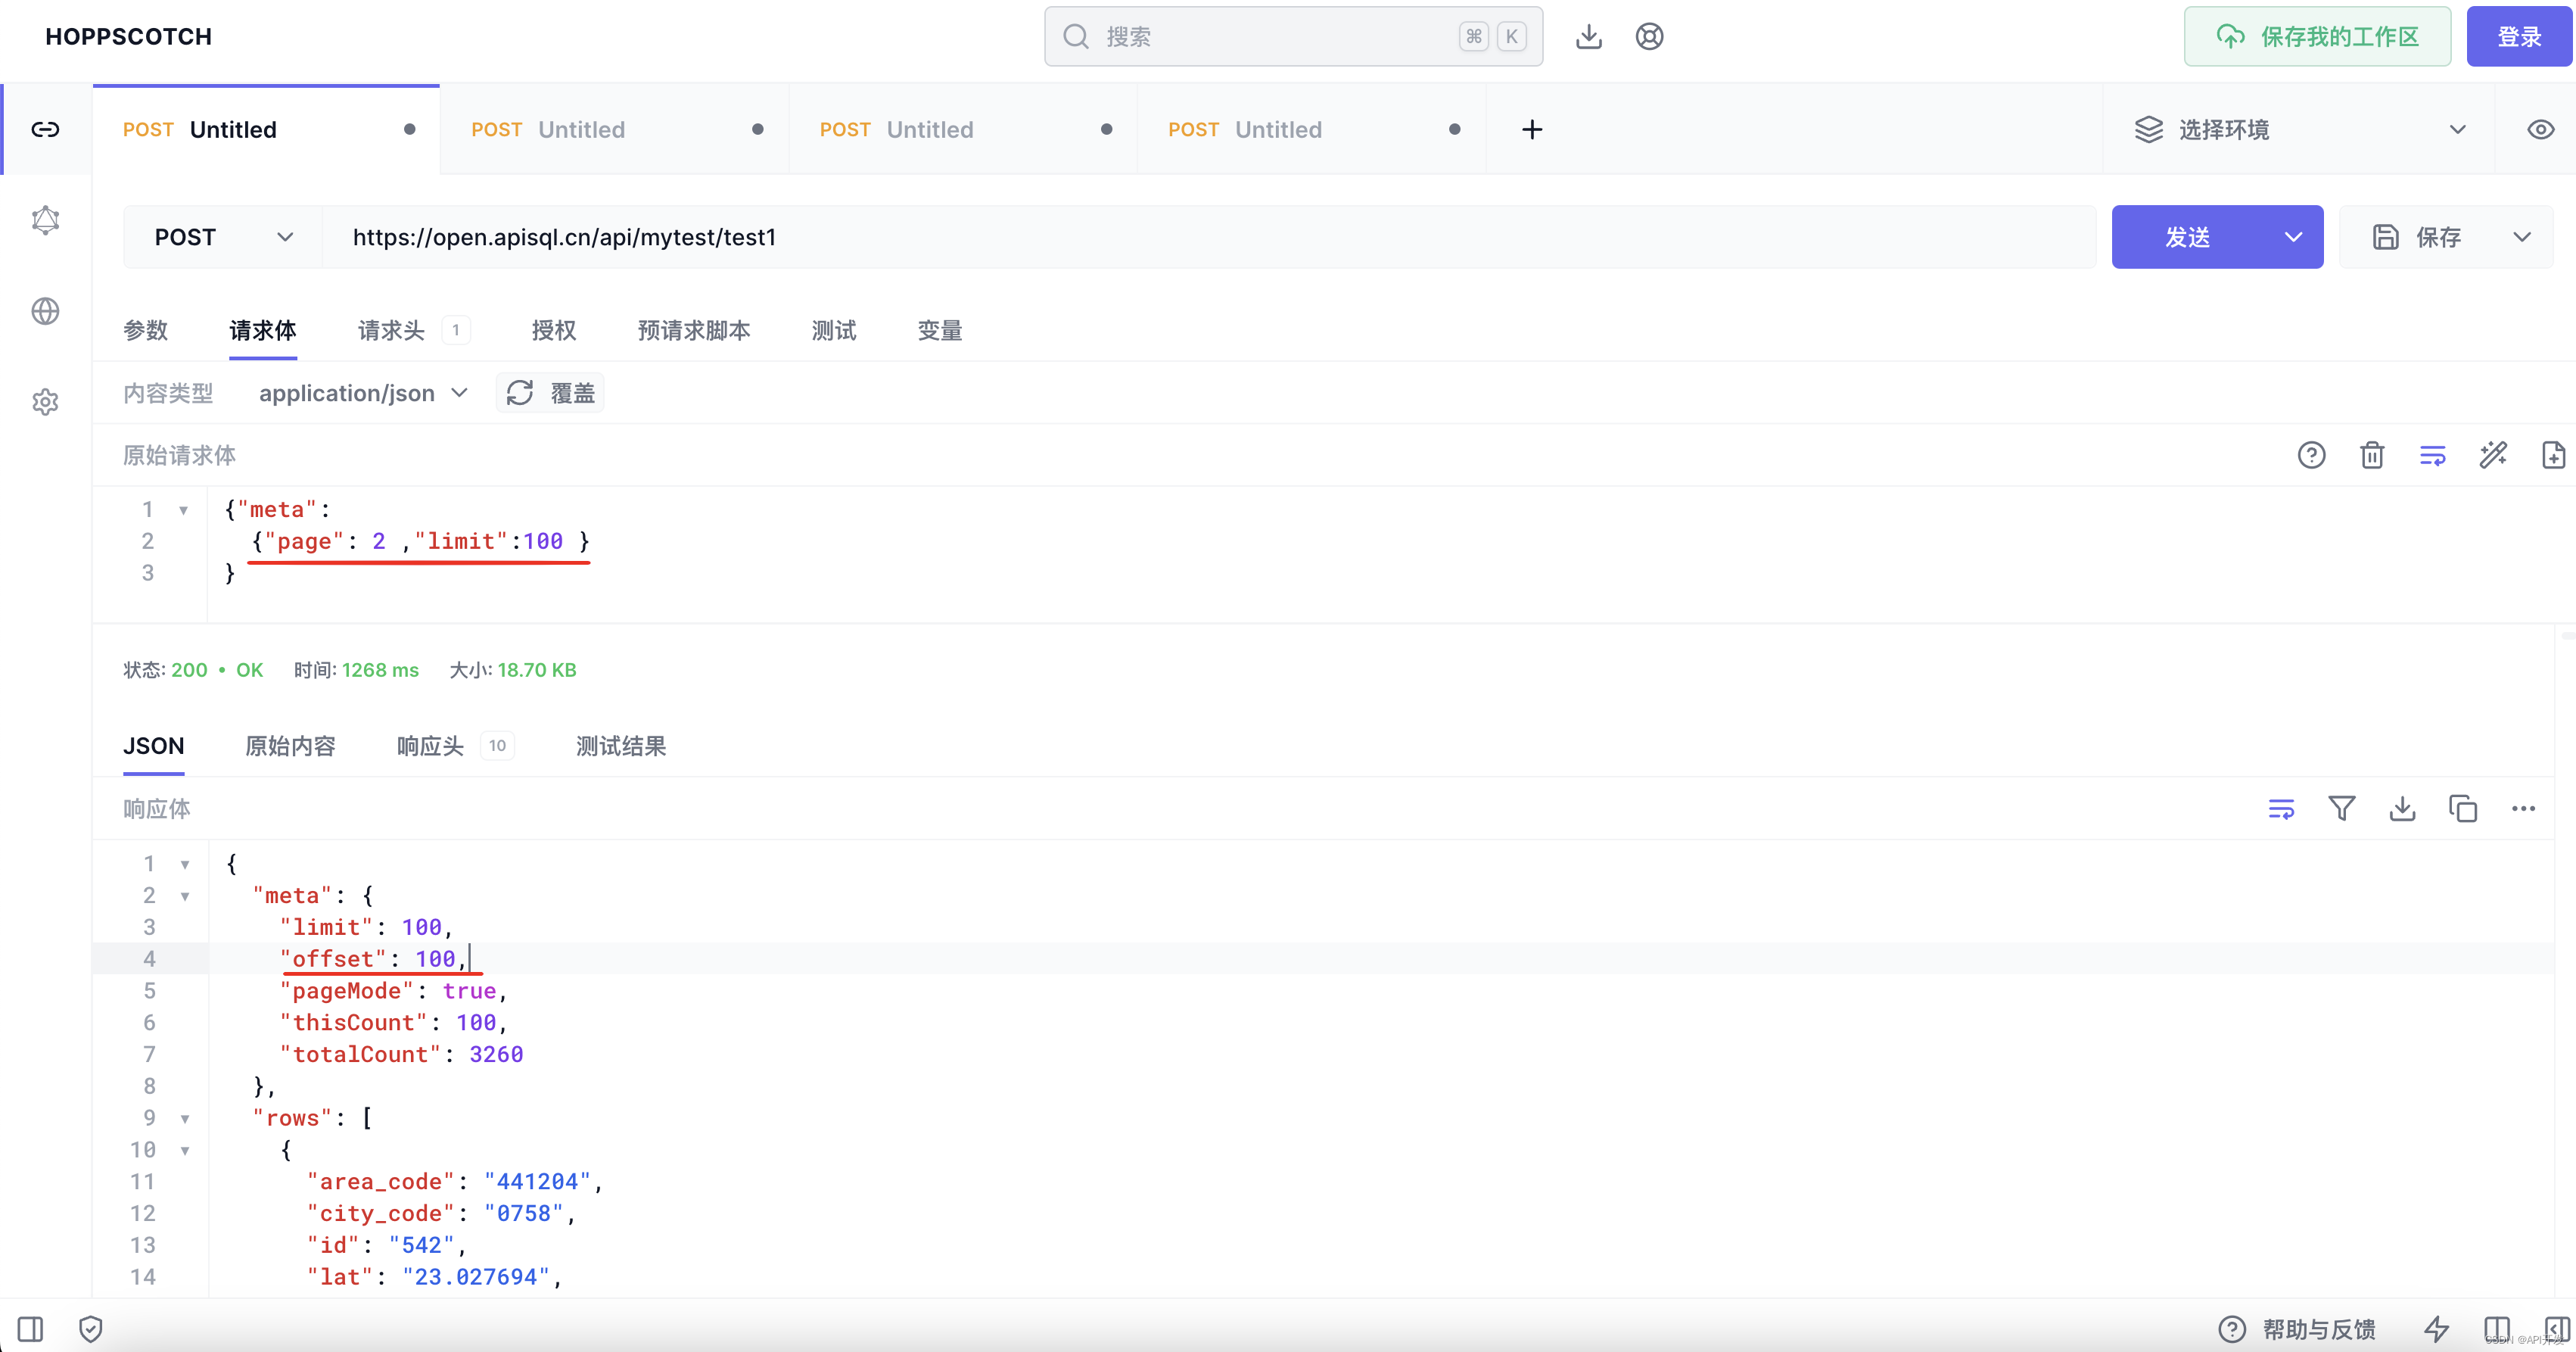Open the POST method dropdown
2576x1352 pixels.
[x=223, y=237]
